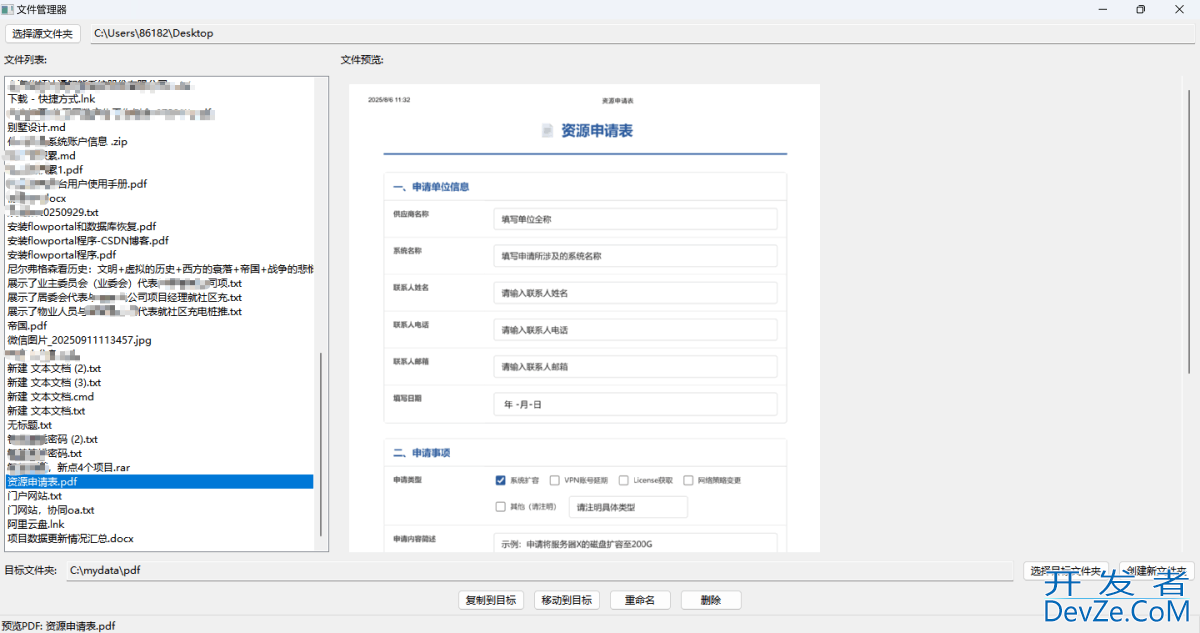Select 阿里云盘.lnk in the file list
The image size is (1200, 633).
click(x=36, y=524)
